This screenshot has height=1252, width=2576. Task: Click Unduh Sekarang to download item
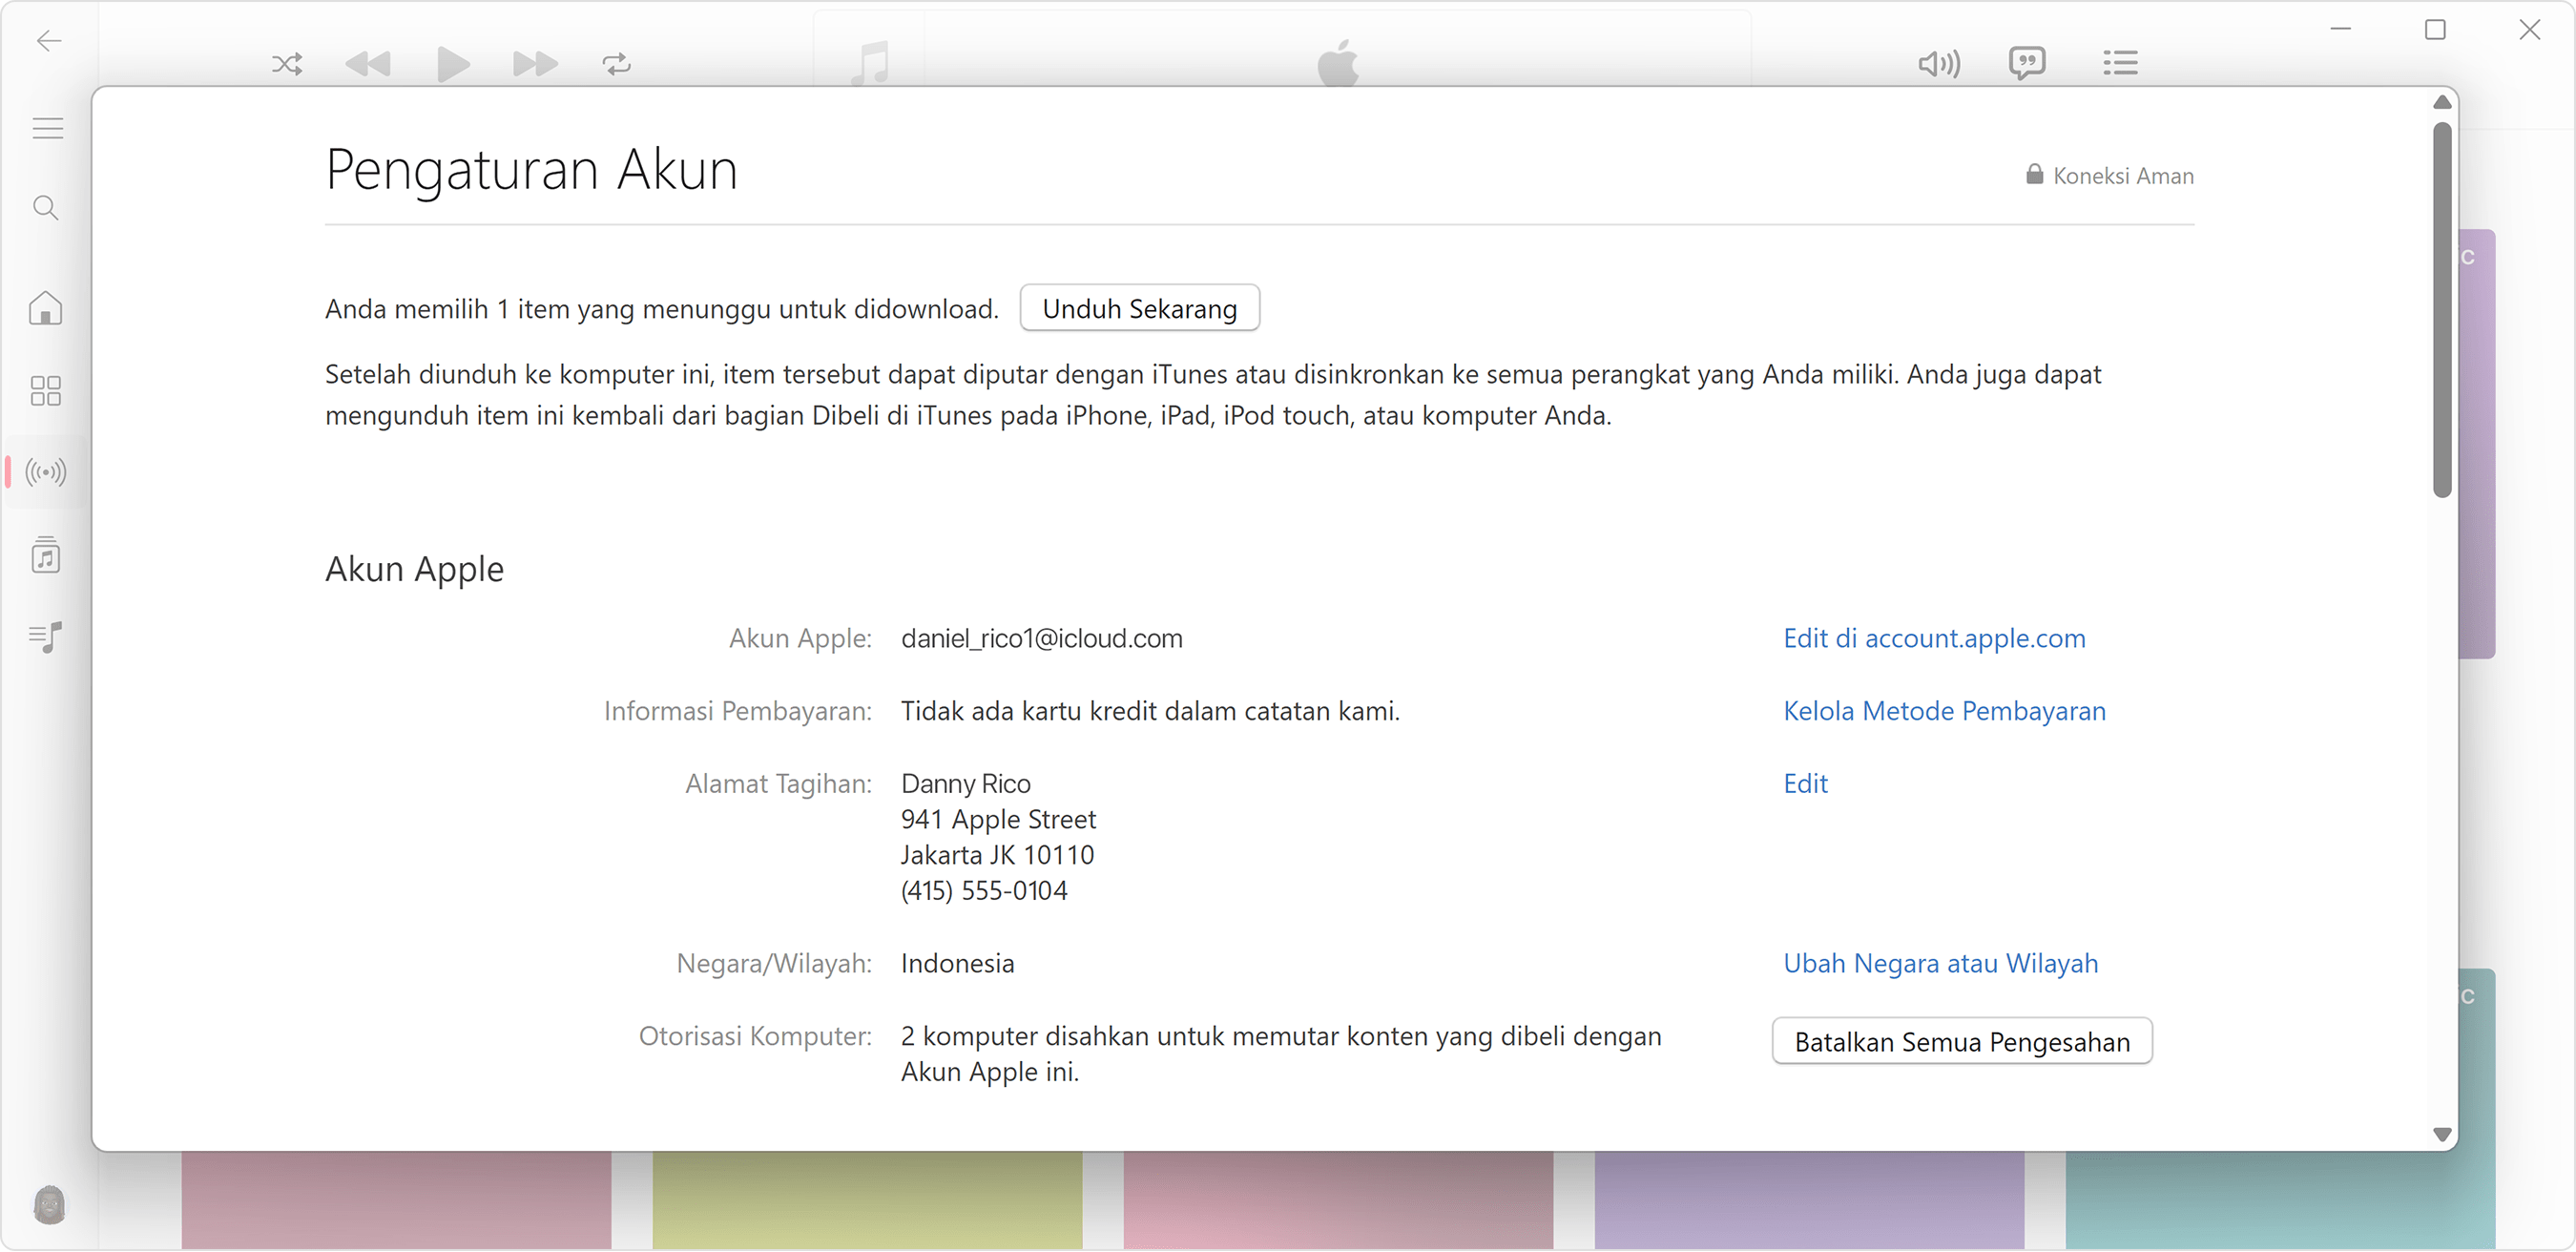[x=1139, y=308]
